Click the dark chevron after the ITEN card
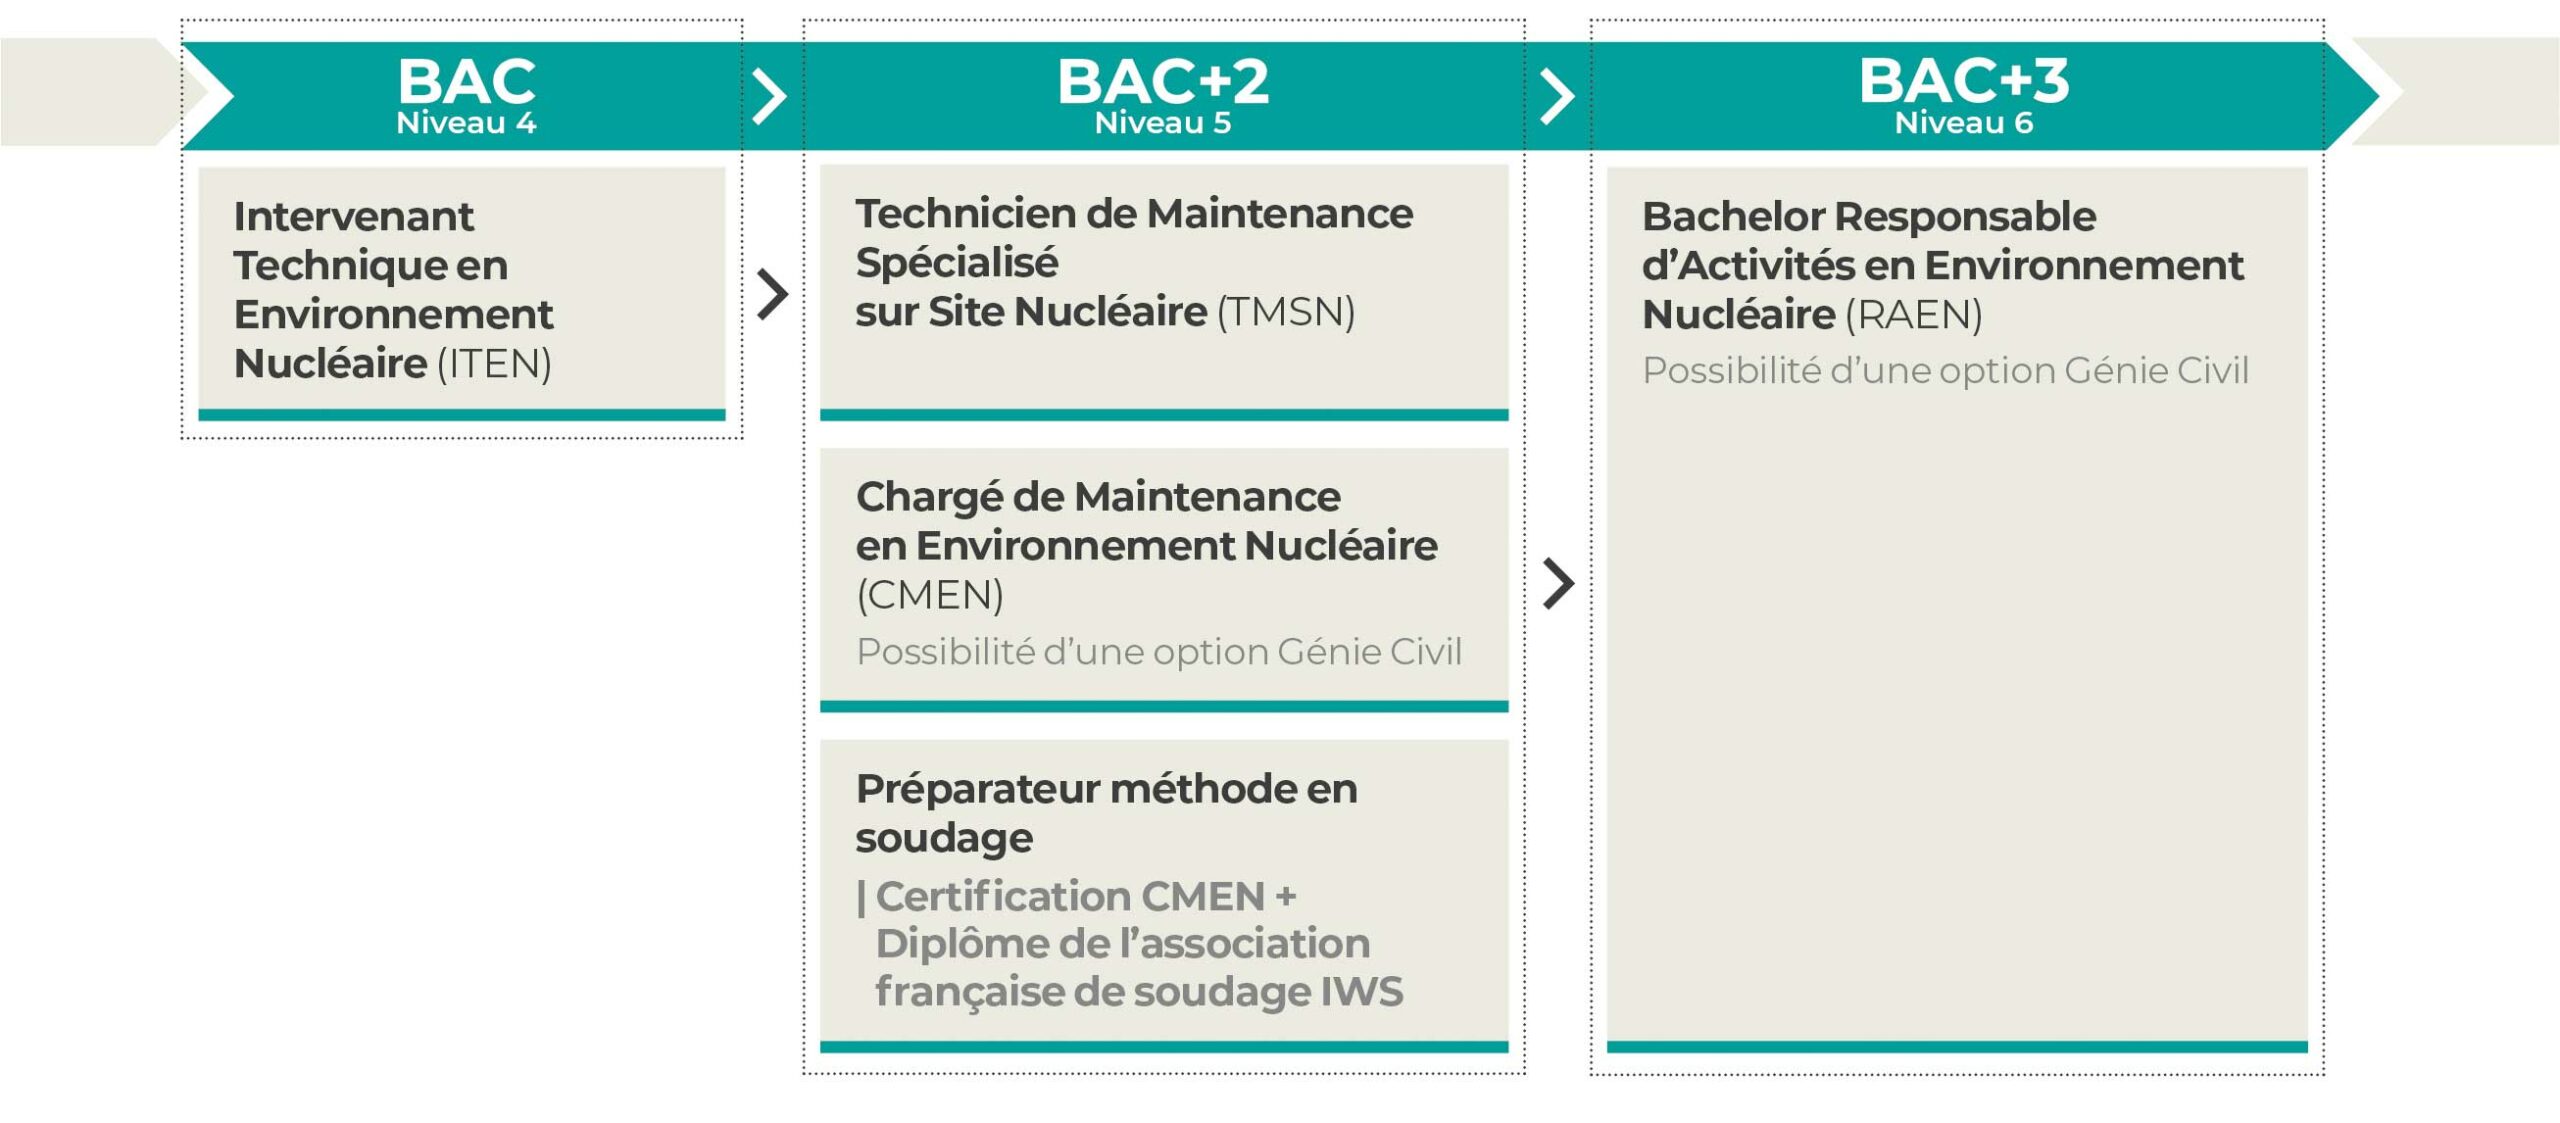The image size is (2560, 1123). pyautogui.click(x=772, y=294)
